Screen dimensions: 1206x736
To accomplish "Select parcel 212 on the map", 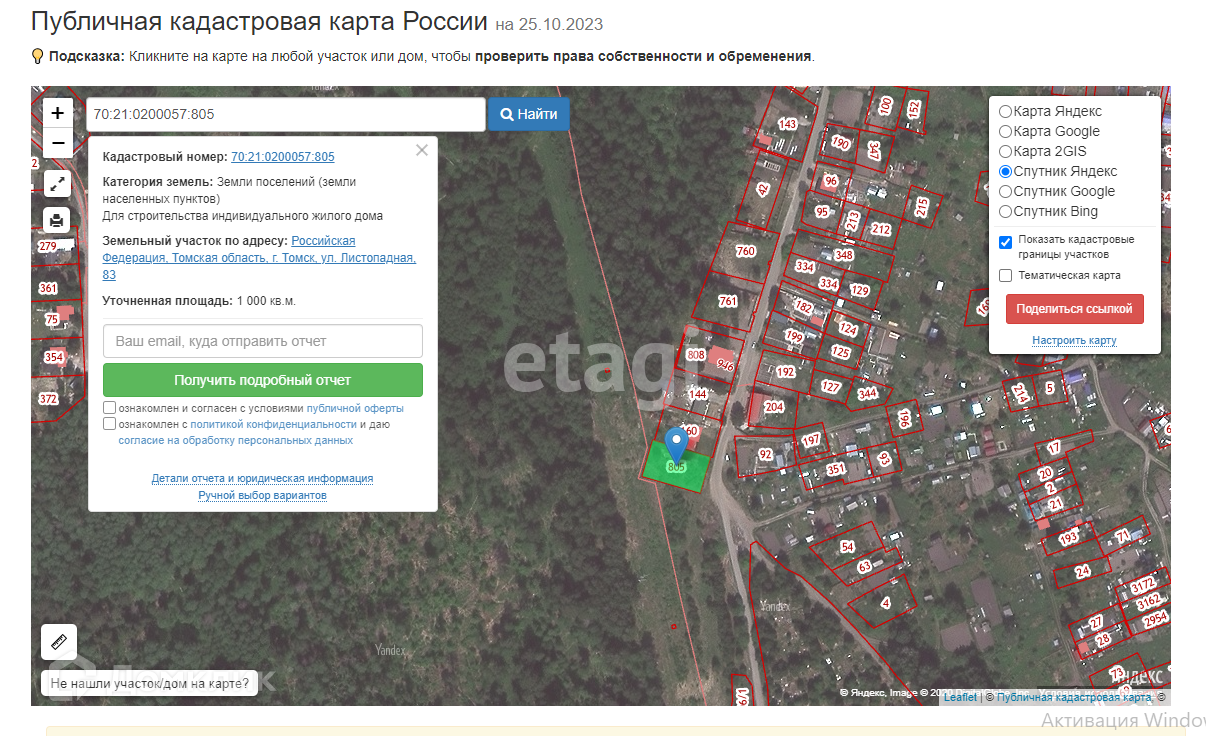I will (880, 229).
